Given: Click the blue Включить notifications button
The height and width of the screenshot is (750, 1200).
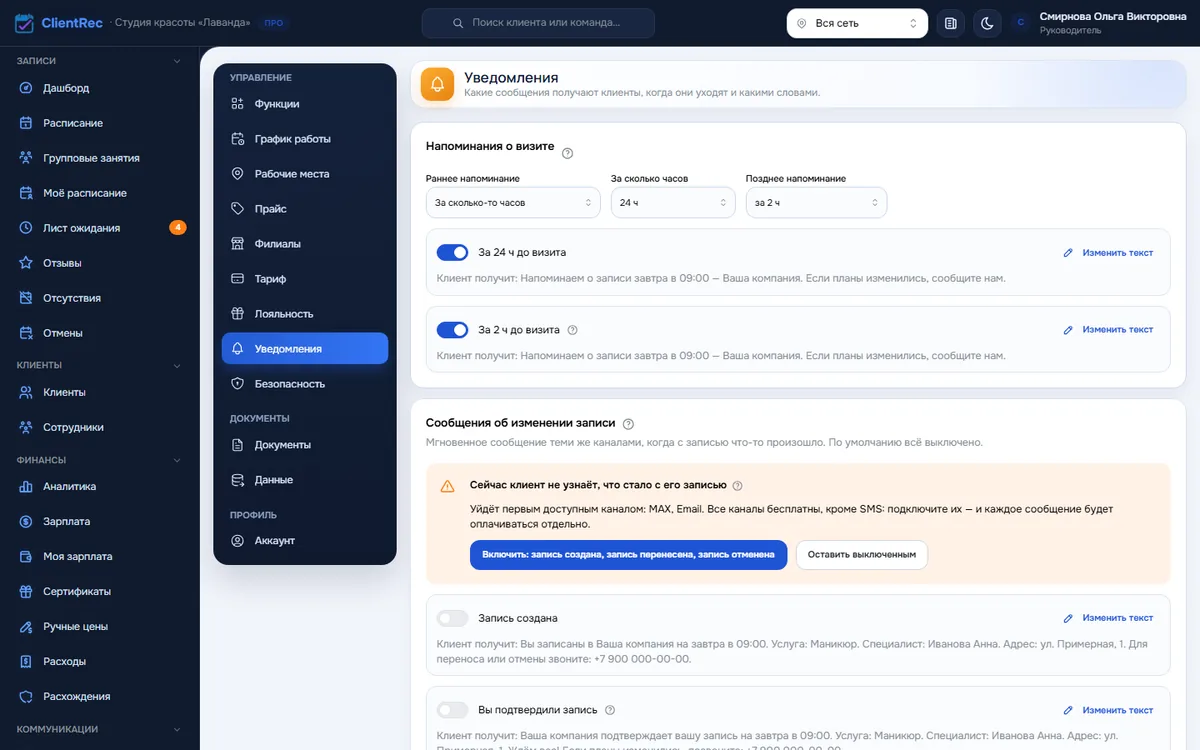Looking at the screenshot, I should [629, 555].
